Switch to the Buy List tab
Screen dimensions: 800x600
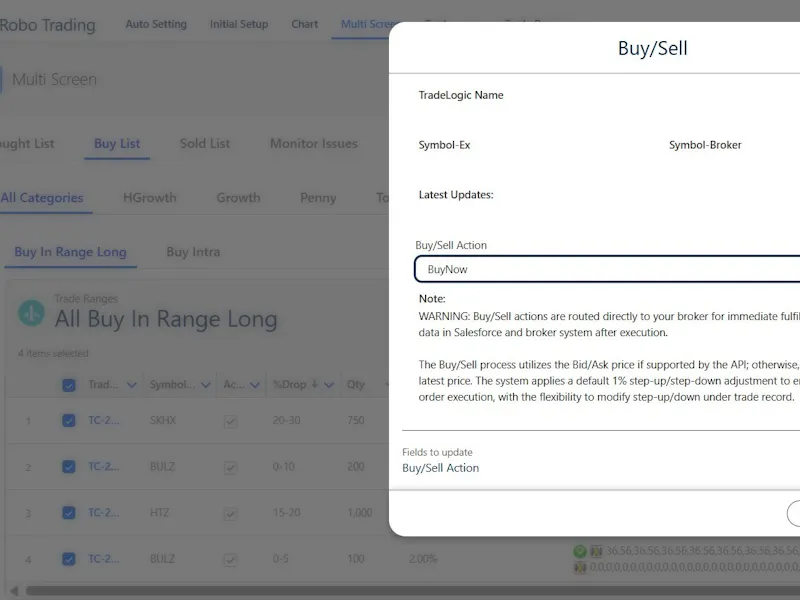click(x=117, y=143)
